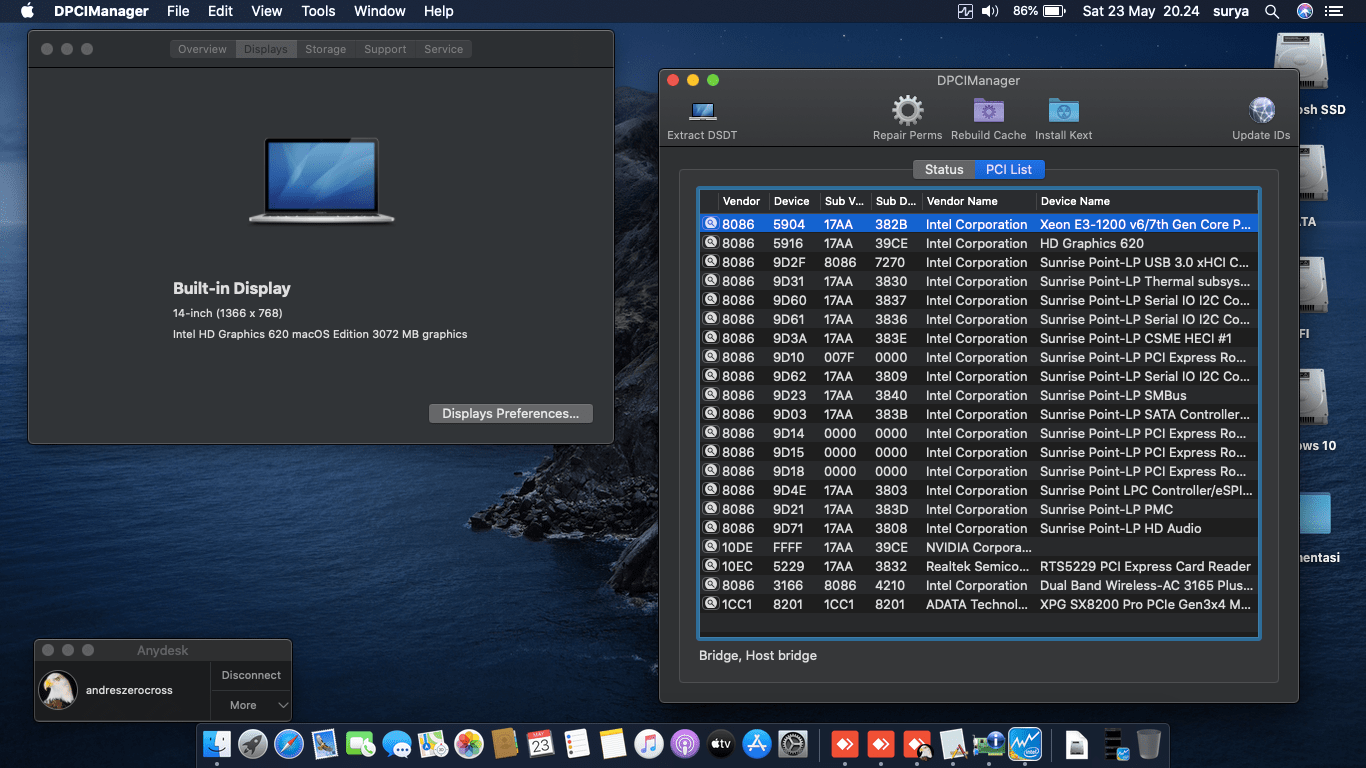This screenshot has height=768, width=1366.
Task: Open System Preferences from the Dock
Action: tap(793, 744)
